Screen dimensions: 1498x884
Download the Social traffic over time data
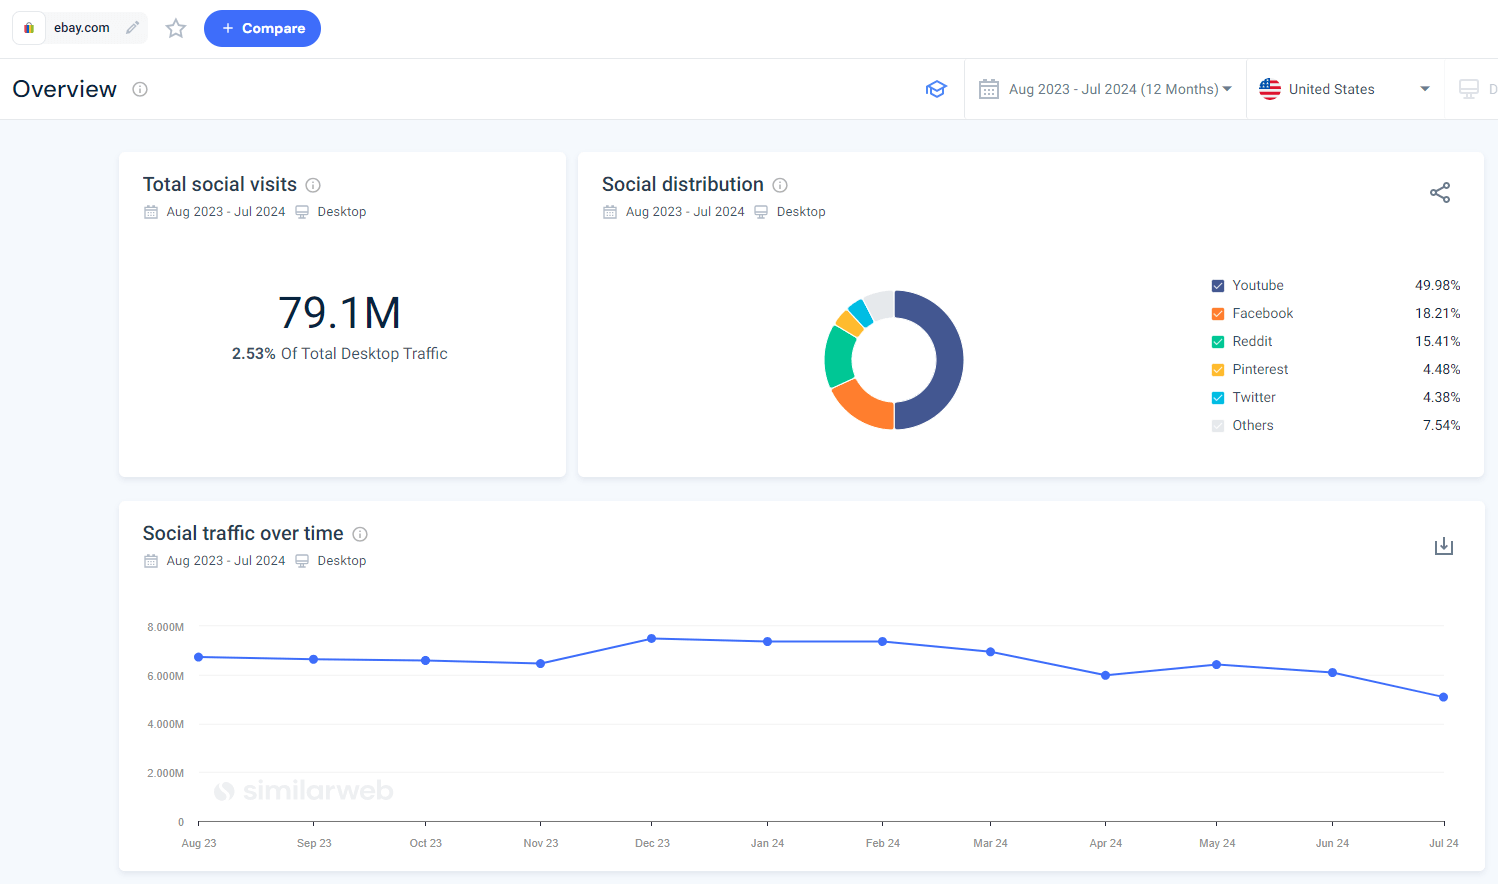click(x=1443, y=546)
